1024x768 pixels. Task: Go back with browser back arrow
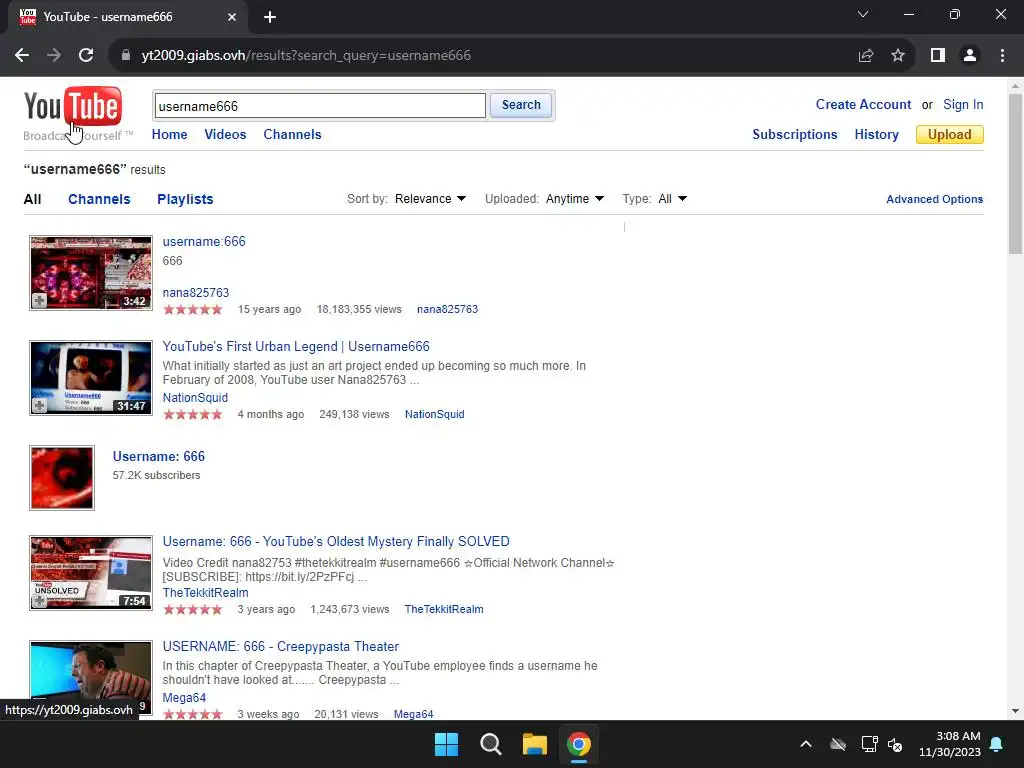point(22,56)
